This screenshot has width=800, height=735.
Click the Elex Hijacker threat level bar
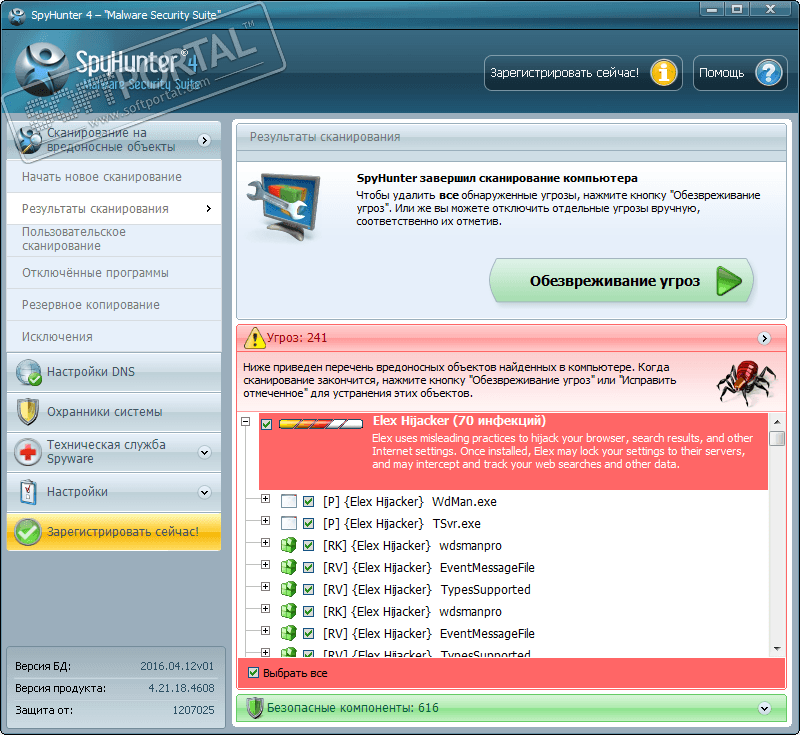[x=321, y=424]
